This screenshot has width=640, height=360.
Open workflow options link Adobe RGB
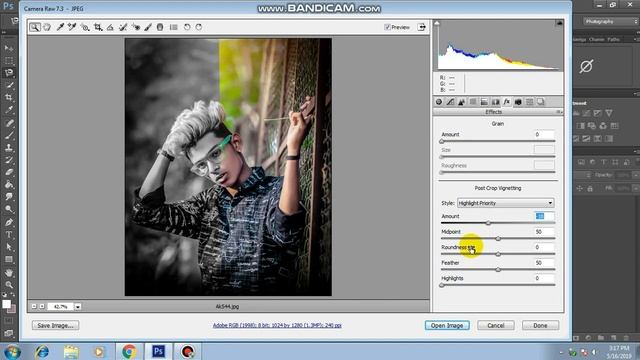[277, 325]
